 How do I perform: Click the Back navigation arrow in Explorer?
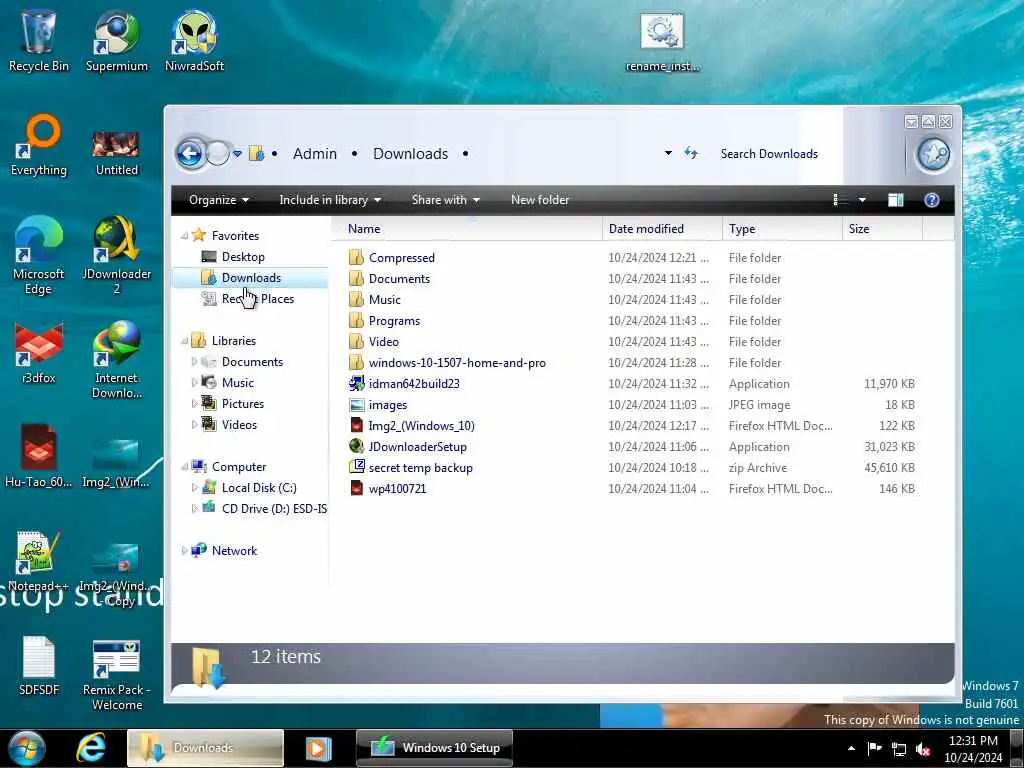(x=190, y=154)
